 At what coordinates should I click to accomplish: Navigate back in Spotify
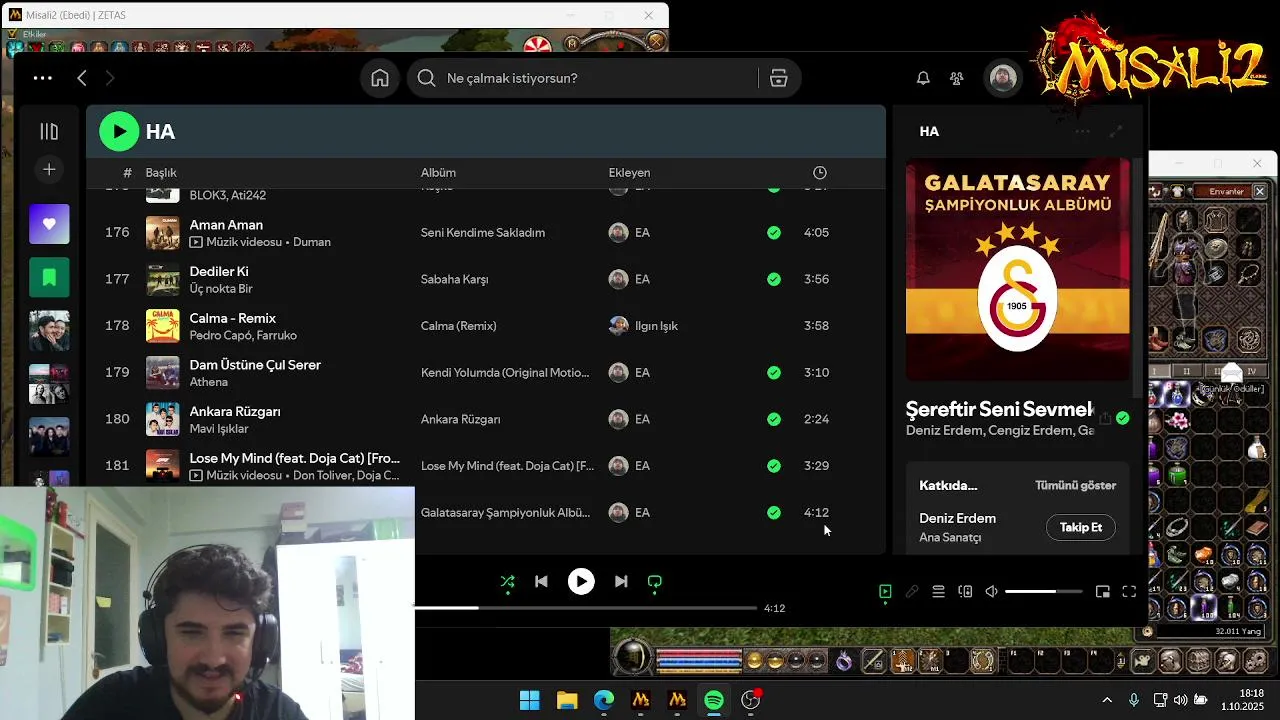tap(82, 78)
